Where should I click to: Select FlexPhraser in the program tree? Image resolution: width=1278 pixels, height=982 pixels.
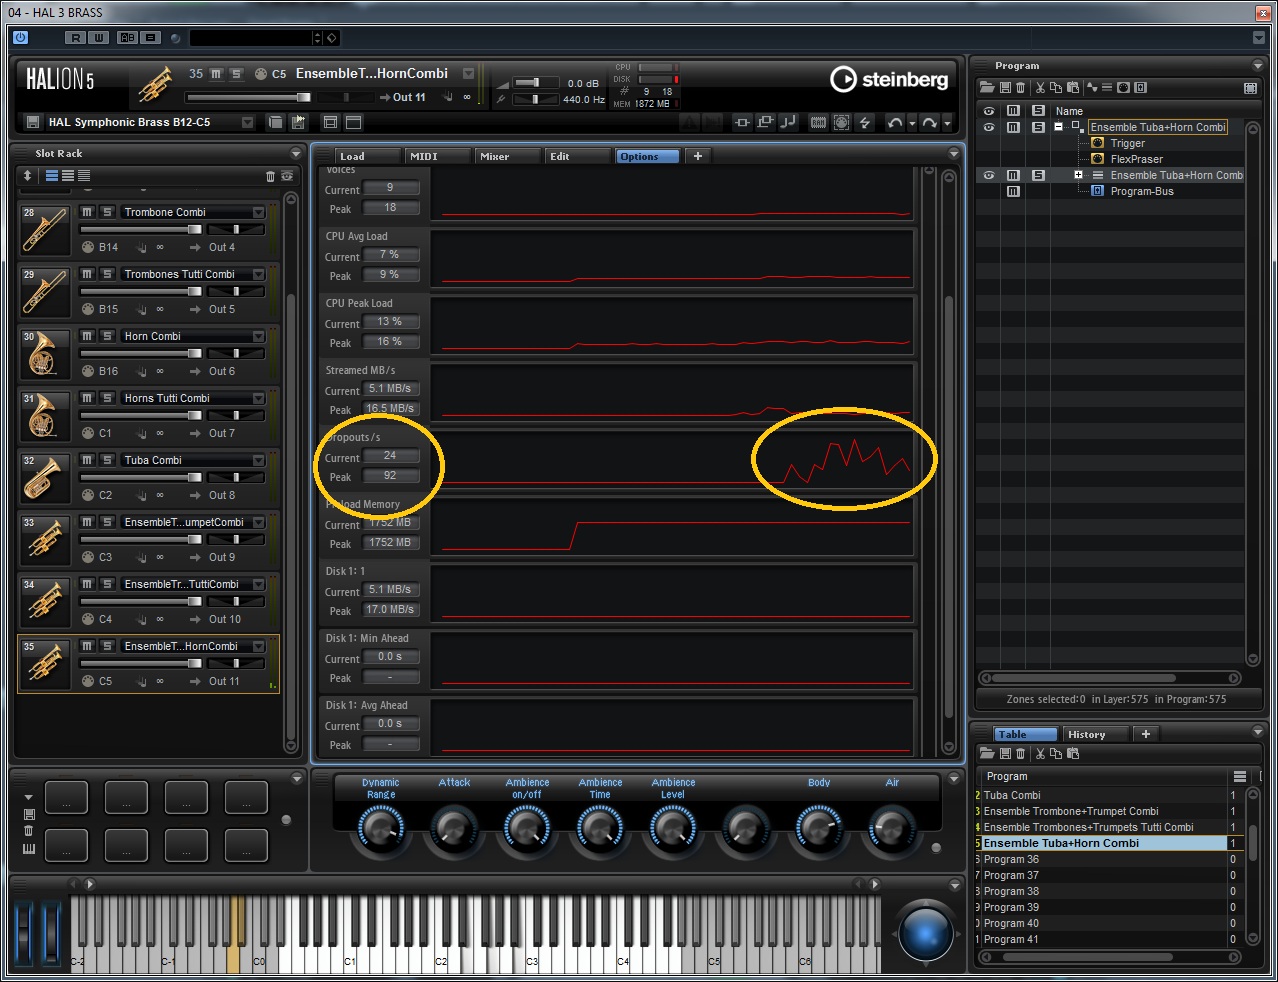pos(1136,159)
